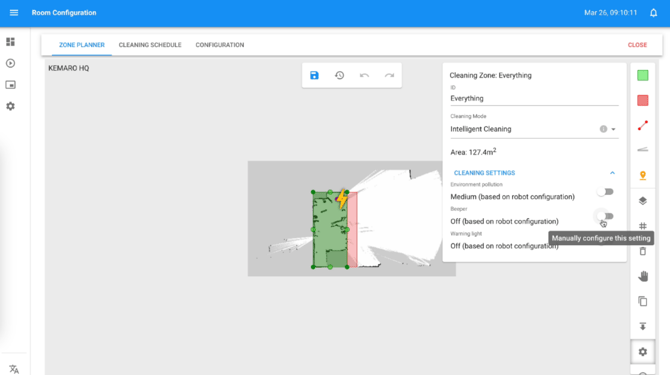The width and height of the screenshot is (670, 375).
Task: Select the green cleaning zone on map
Action: point(330,230)
